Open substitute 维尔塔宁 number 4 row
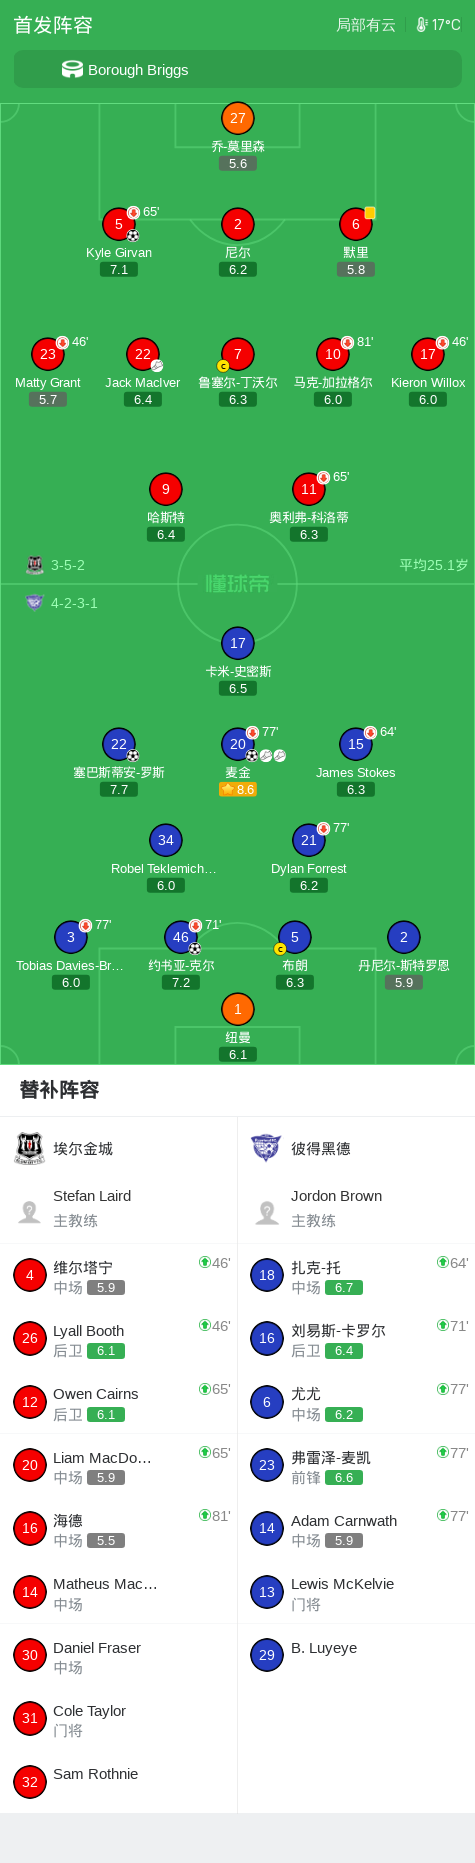Viewport: 475px width, 1863px height. [119, 1276]
